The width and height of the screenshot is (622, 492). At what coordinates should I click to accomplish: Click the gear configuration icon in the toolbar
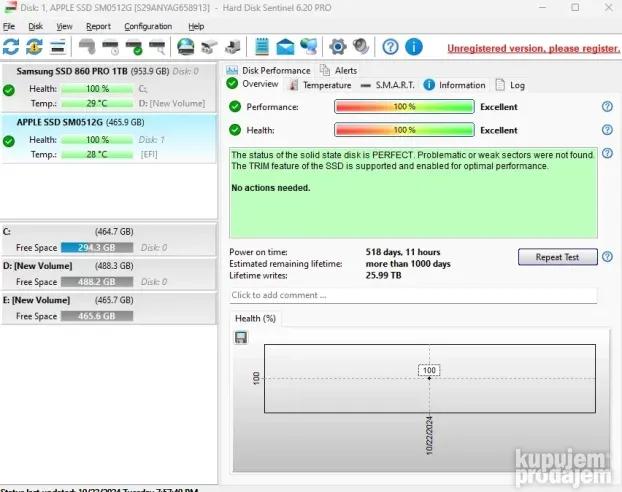click(x=338, y=47)
